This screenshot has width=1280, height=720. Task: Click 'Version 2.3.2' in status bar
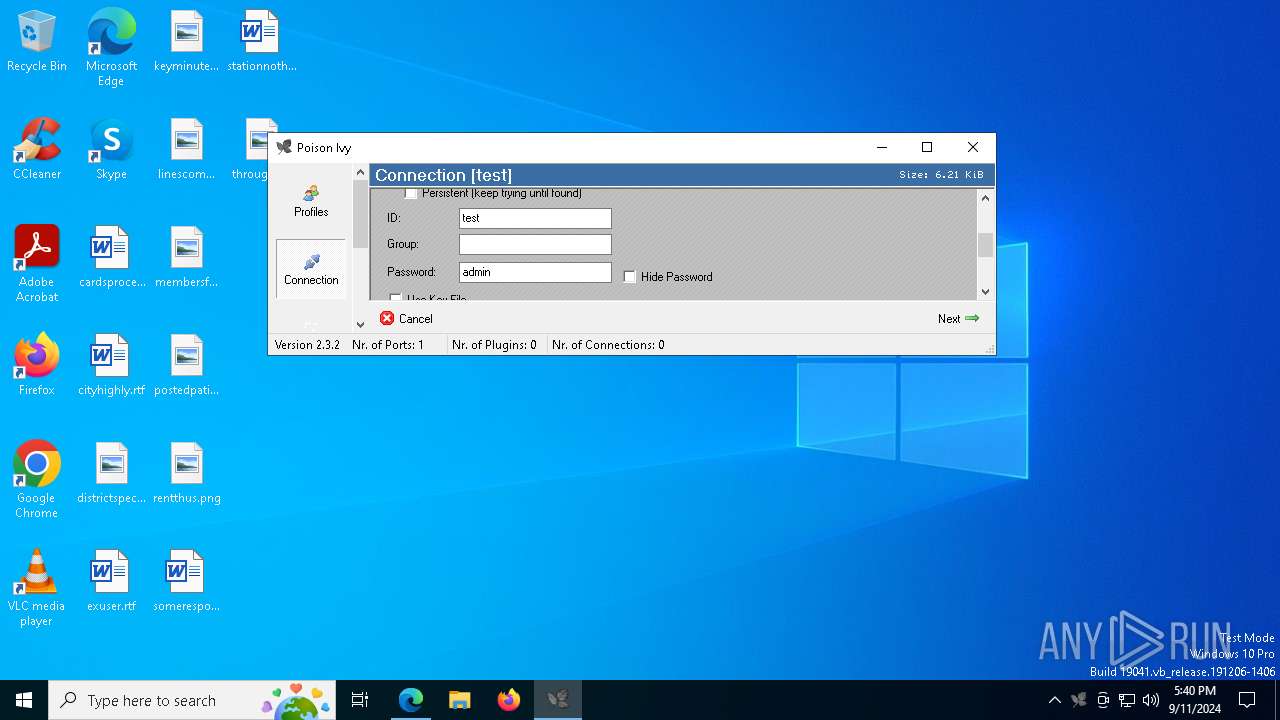[x=307, y=345]
